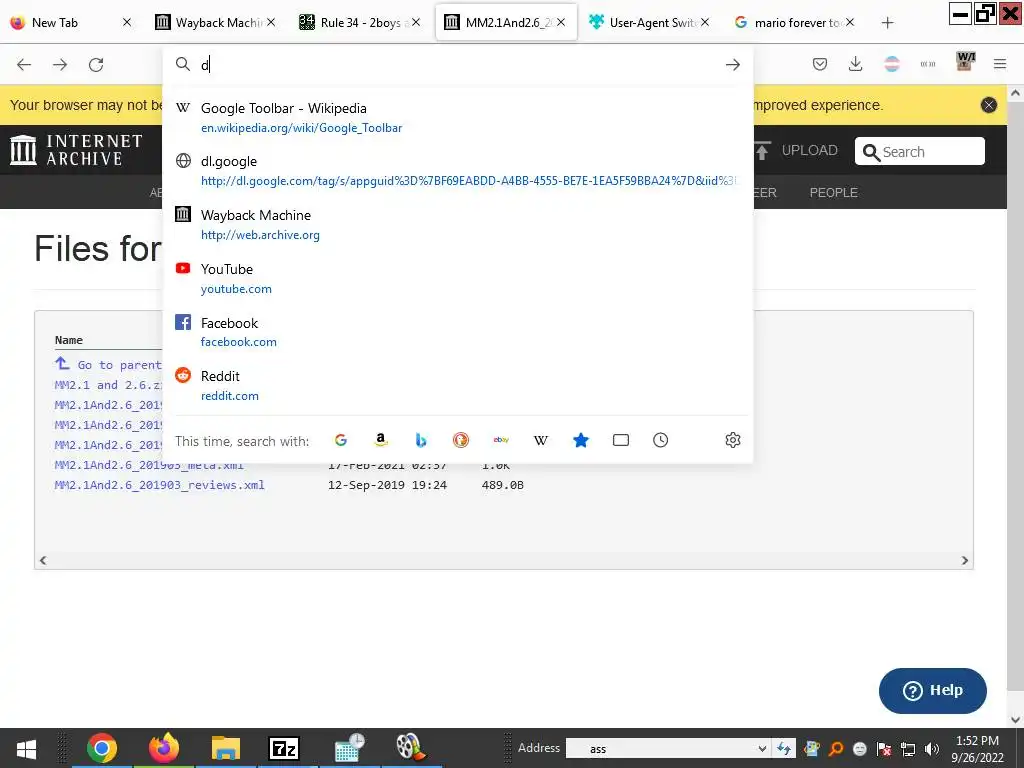The height and width of the screenshot is (768, 1024).
Task: Open the Go to parent directory link
Action: (108, 364)
